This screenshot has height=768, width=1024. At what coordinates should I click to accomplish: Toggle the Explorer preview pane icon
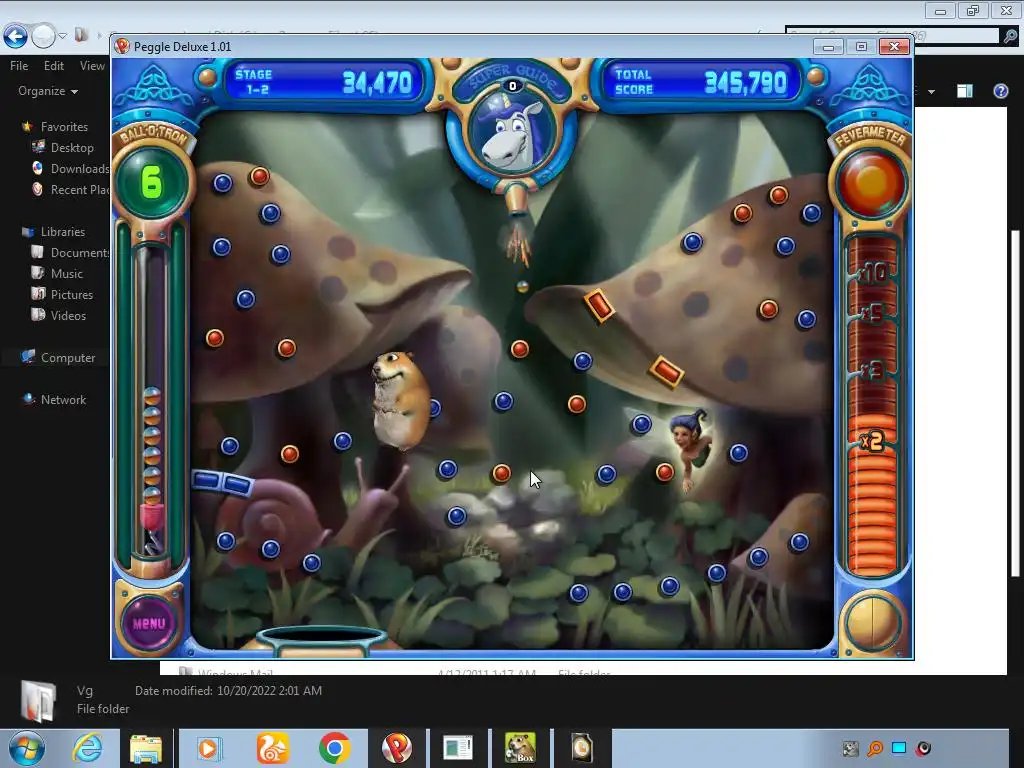tap(965, 91)
